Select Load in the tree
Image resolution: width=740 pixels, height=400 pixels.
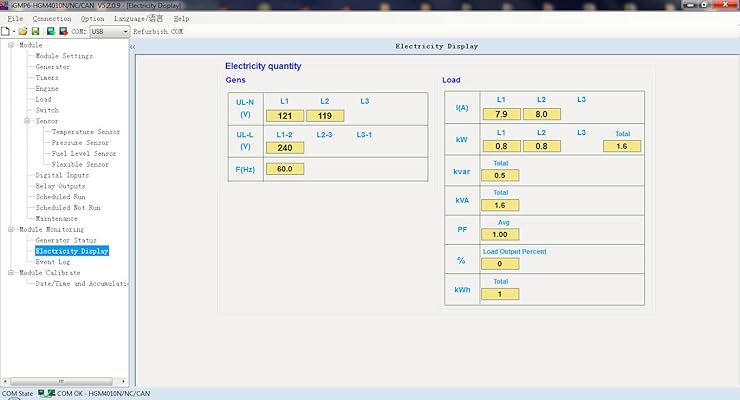pos(43,100)
